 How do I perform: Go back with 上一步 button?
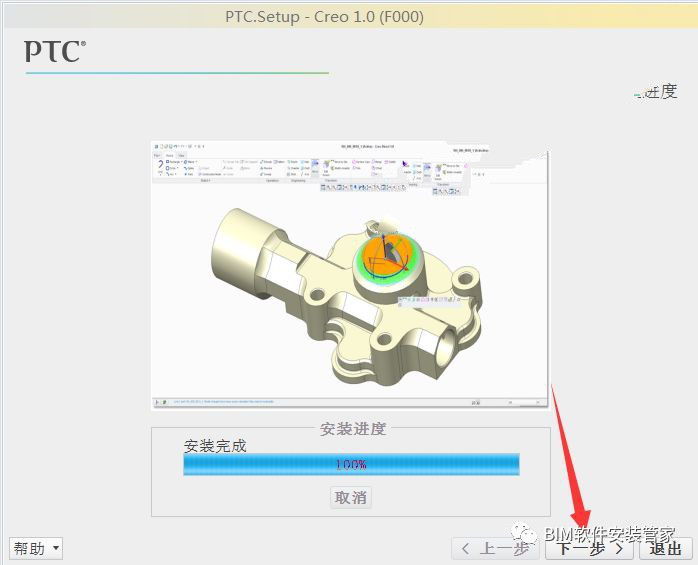(x=496, y=548)
